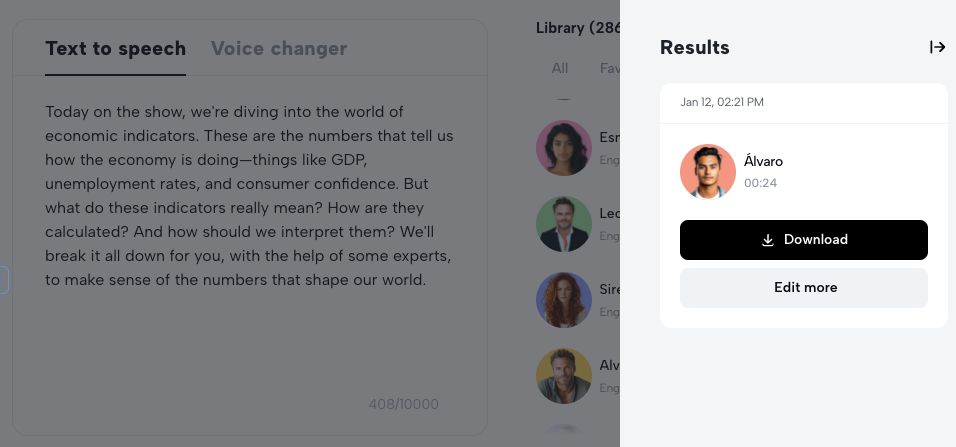Collapse the Results panel using arrow icon
Image resolution: width=956 pixels, height=447 pixels.
(937, 47)
